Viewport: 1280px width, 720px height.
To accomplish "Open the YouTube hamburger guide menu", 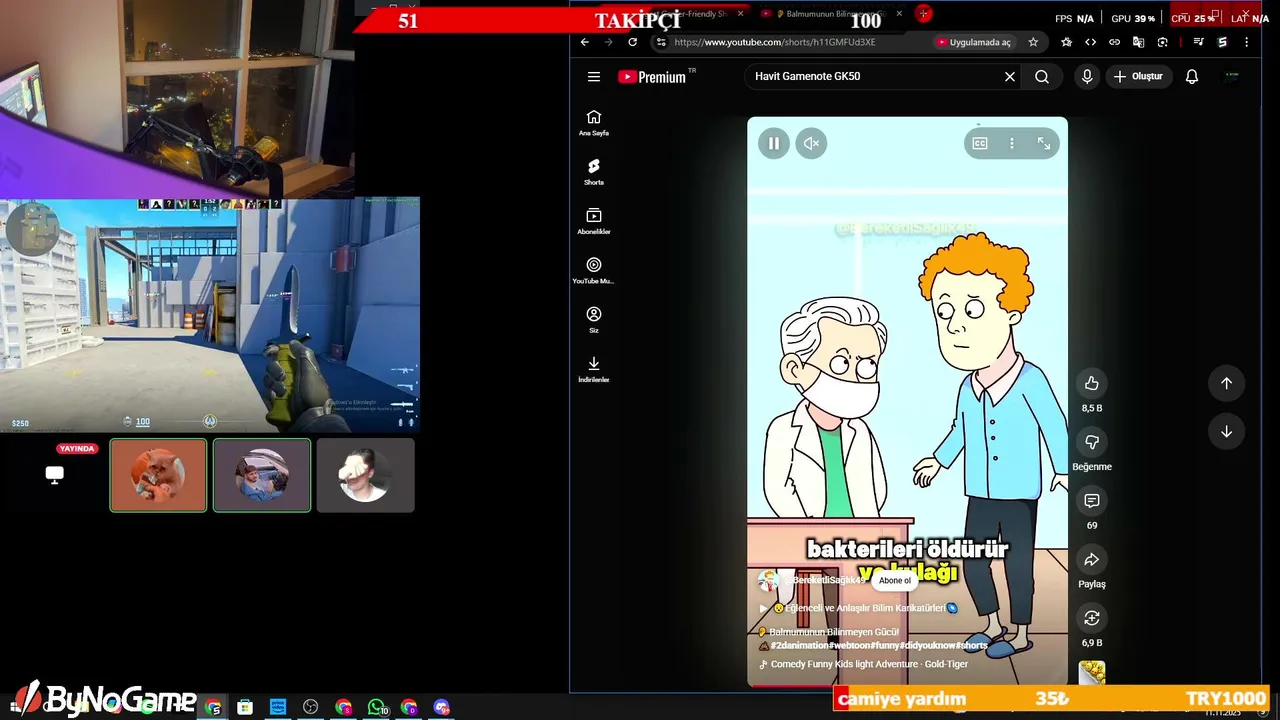I will [594, 77].
